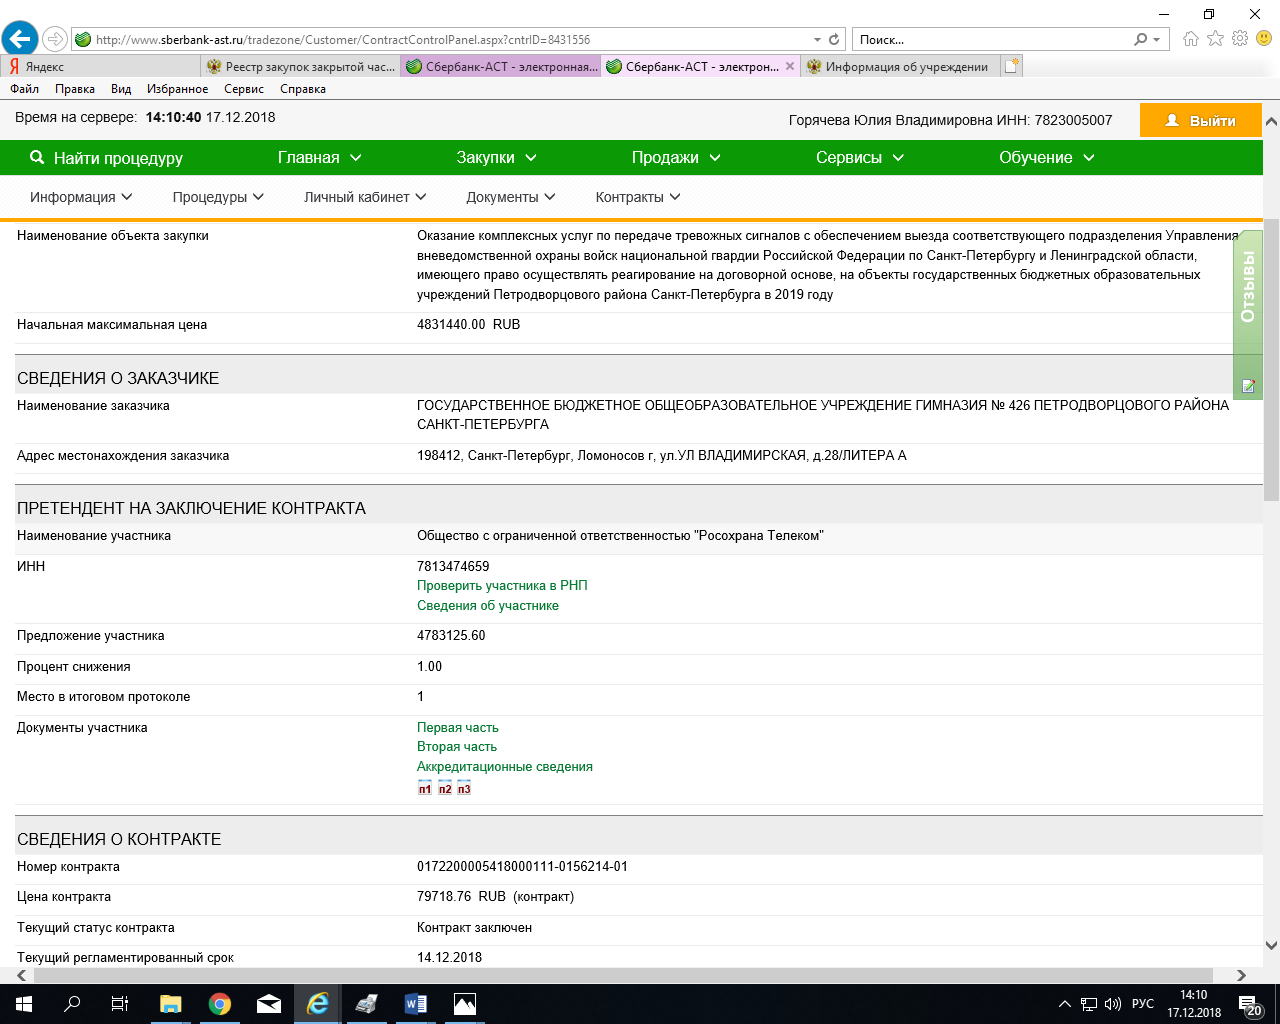Open browser settings gear icon
The image size is (1280, 1024).
(x=1240, y=39)
